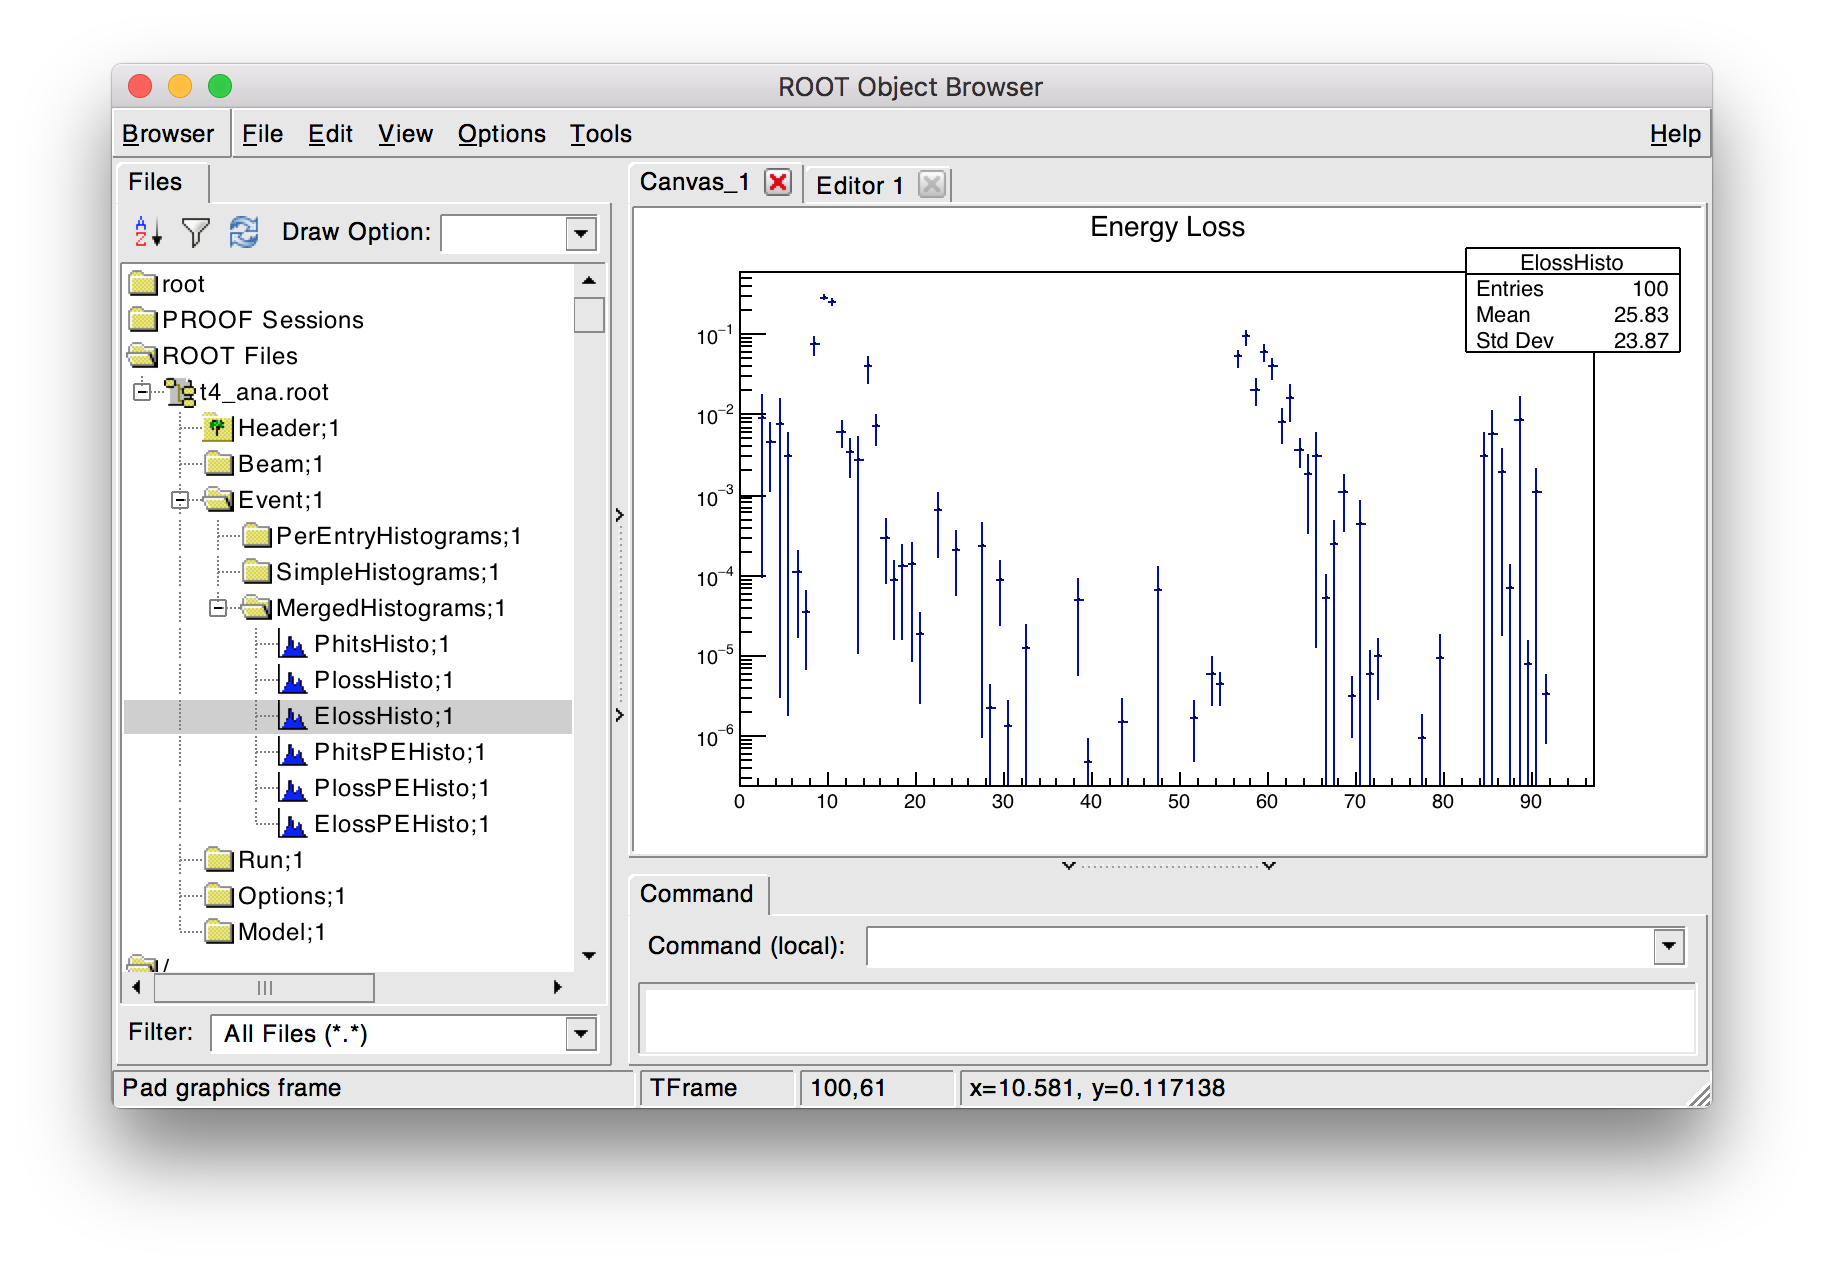
Task: Click the alphabetical sort icon
Action: (x=148, y=232)
